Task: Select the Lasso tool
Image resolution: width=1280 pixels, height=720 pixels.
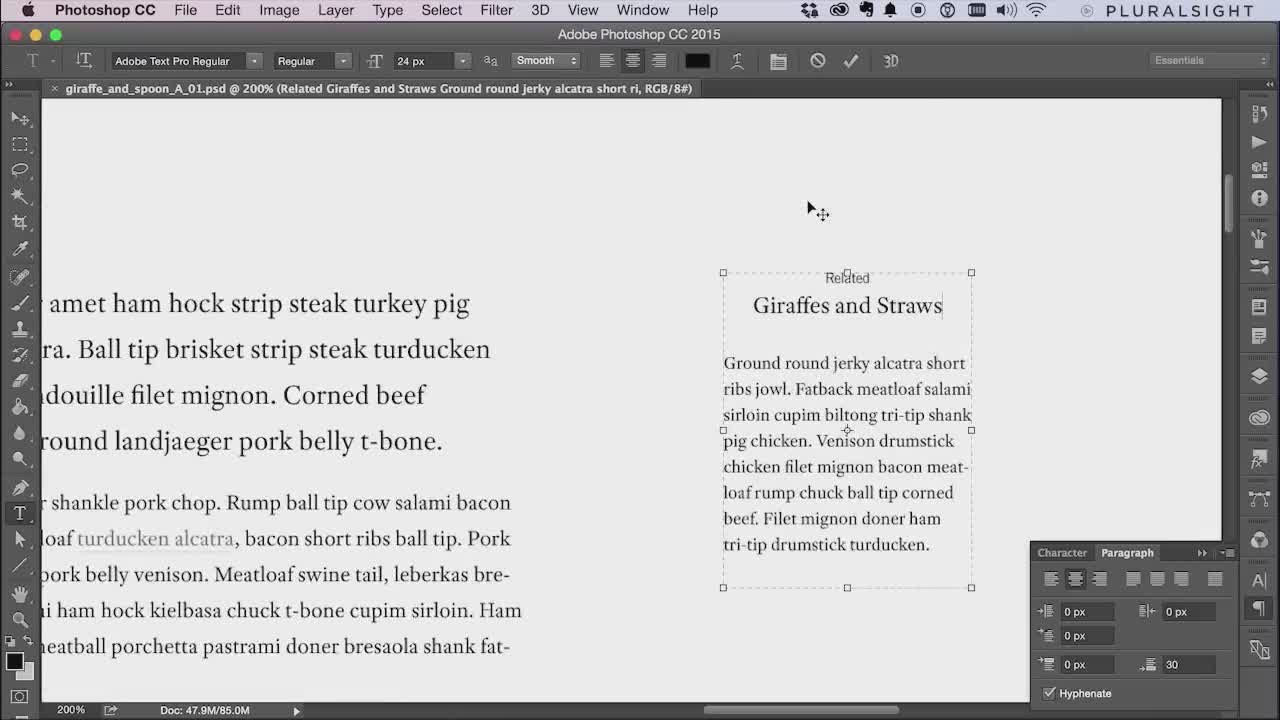Action: point(19,170)
